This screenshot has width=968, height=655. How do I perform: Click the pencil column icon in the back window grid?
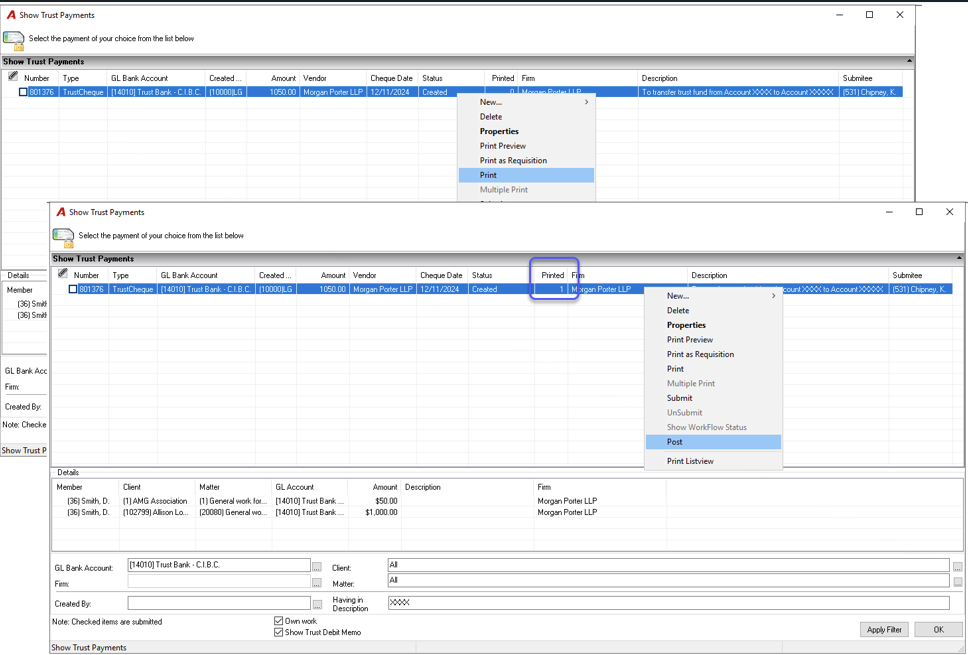[13, 77]
